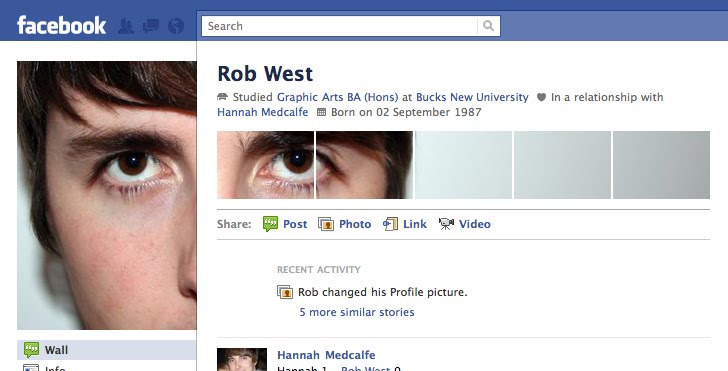Viewport: 728px width, 371px height.
Task: Open Bucks New University link
Action: (472, 97)
